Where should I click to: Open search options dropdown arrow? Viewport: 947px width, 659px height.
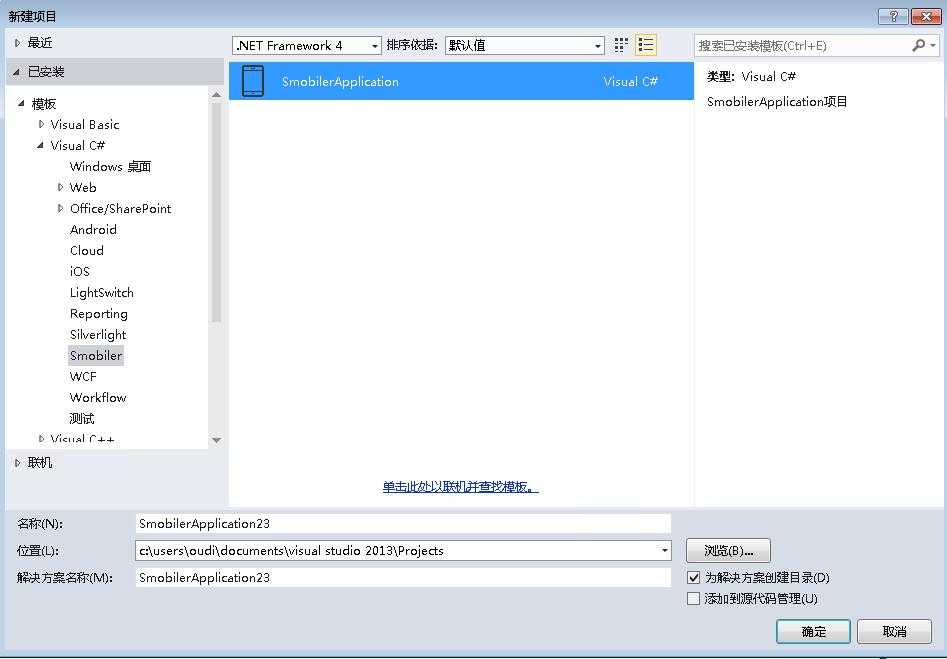pos(933,45)
